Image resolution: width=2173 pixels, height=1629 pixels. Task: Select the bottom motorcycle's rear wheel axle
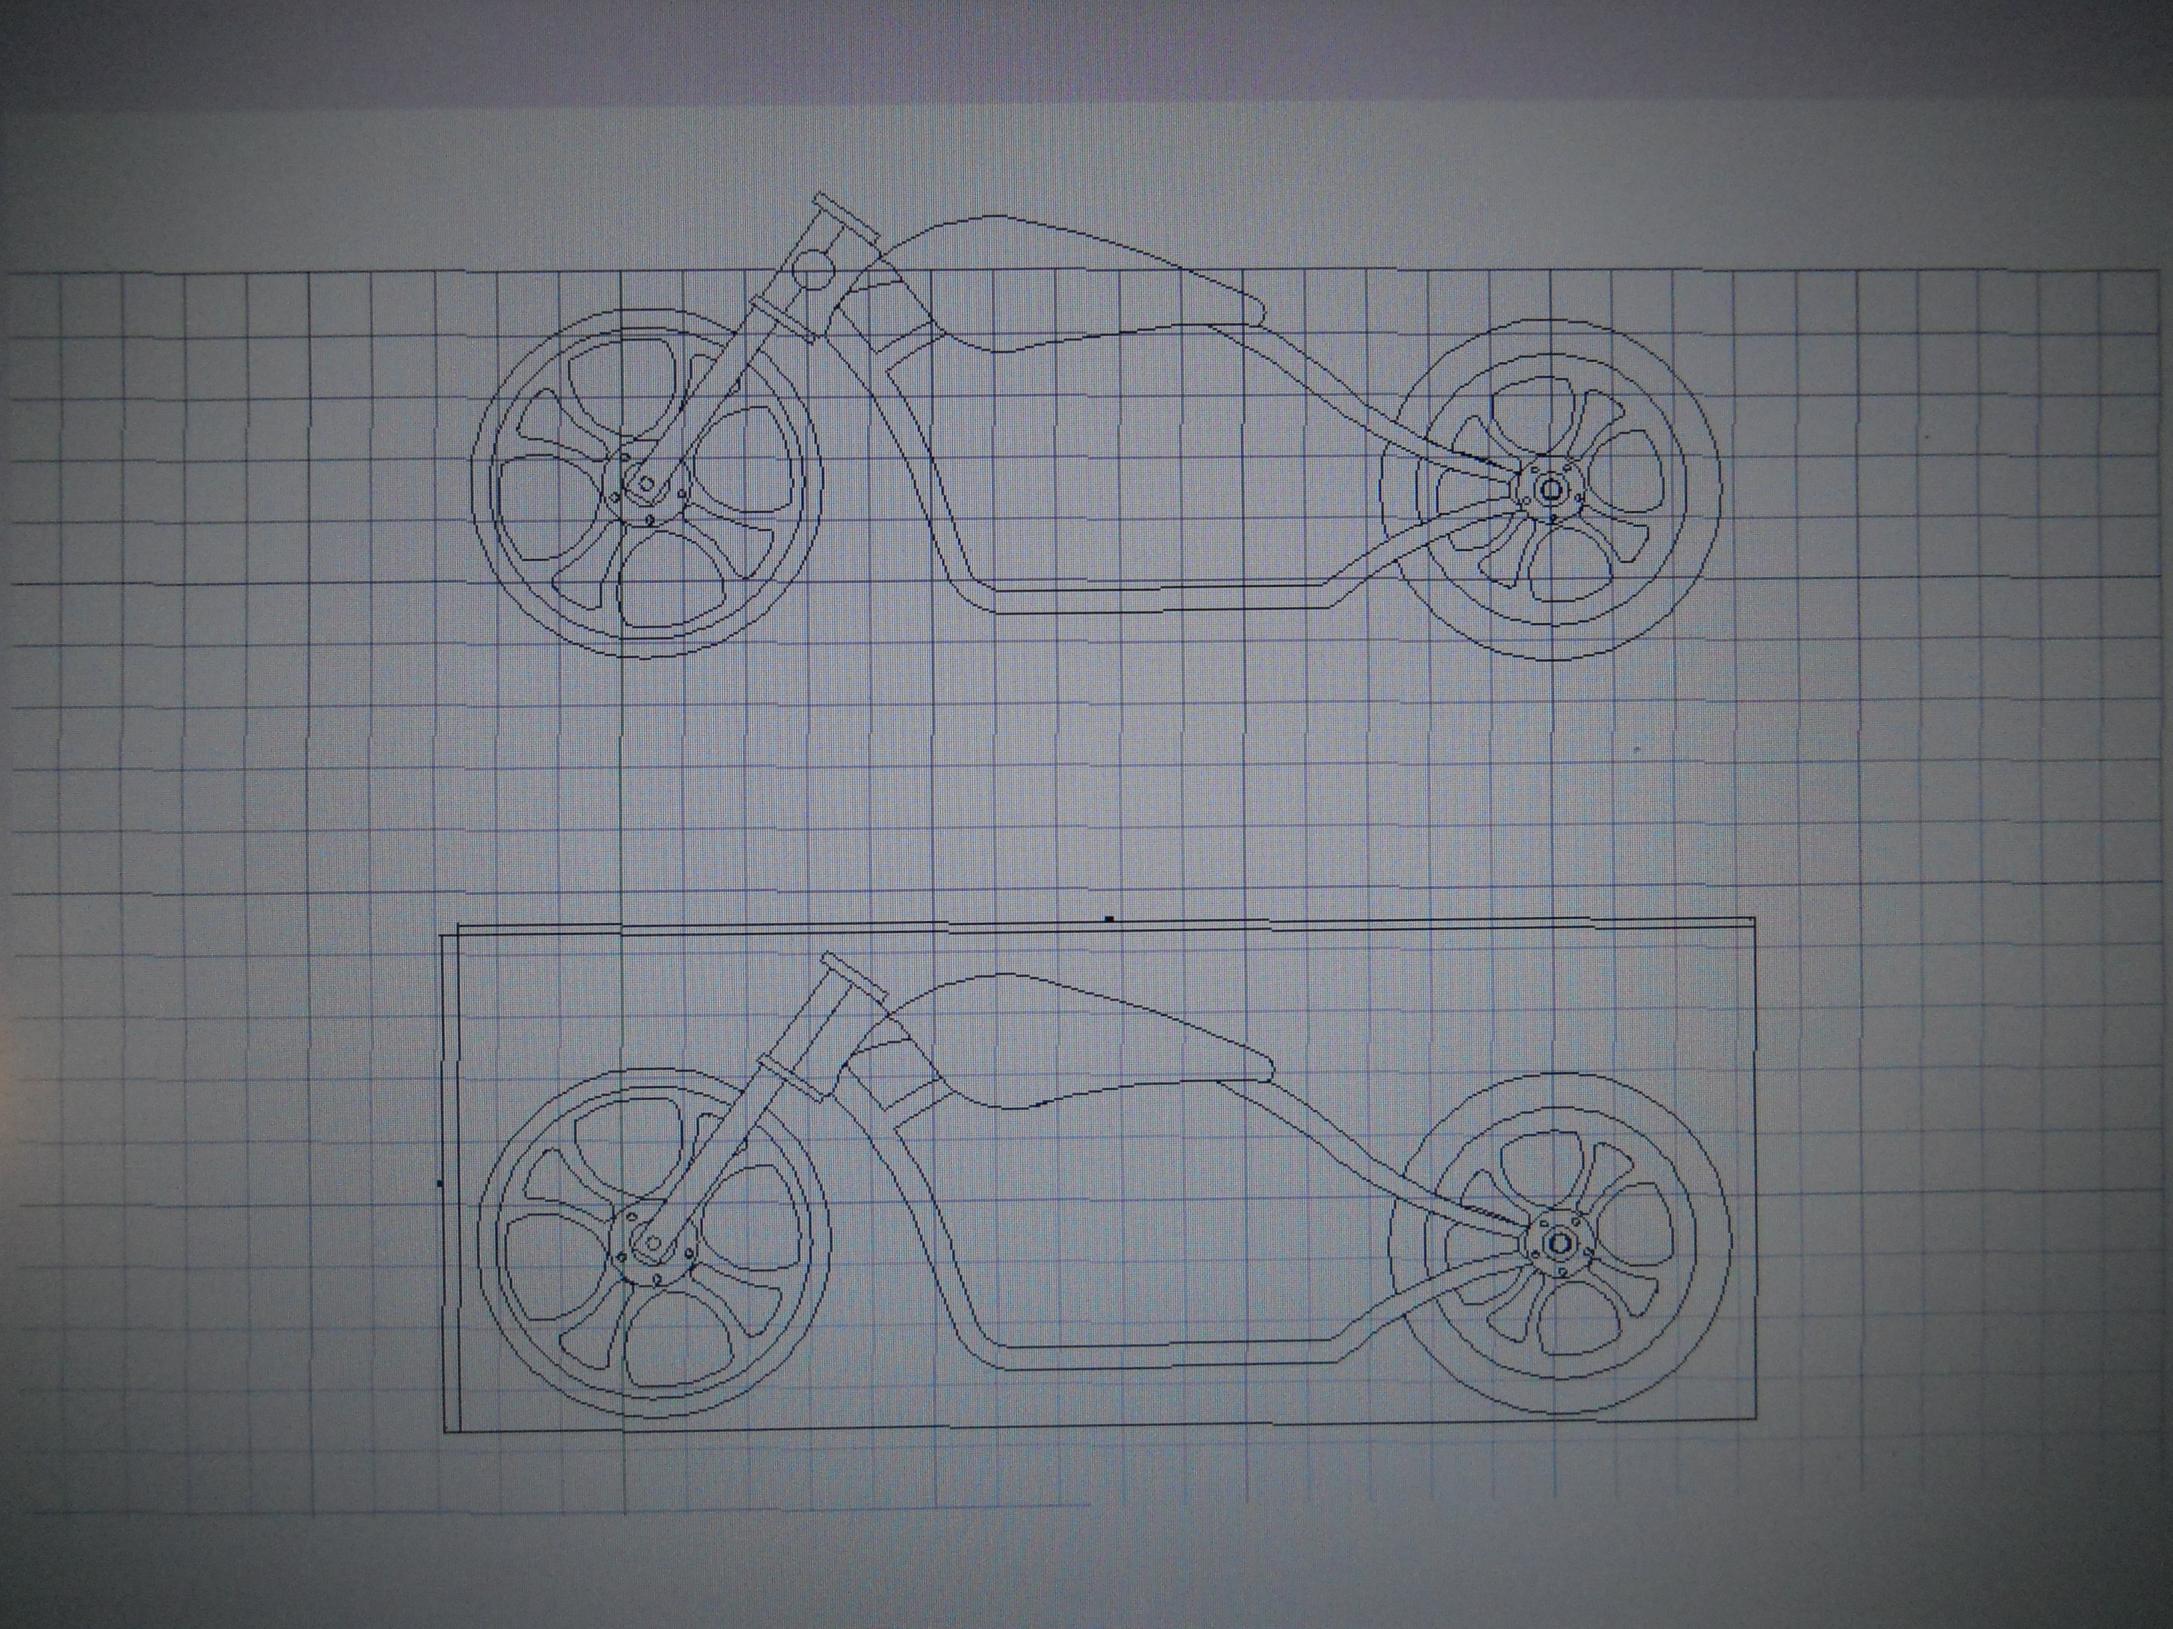tap(1560, 1244)
